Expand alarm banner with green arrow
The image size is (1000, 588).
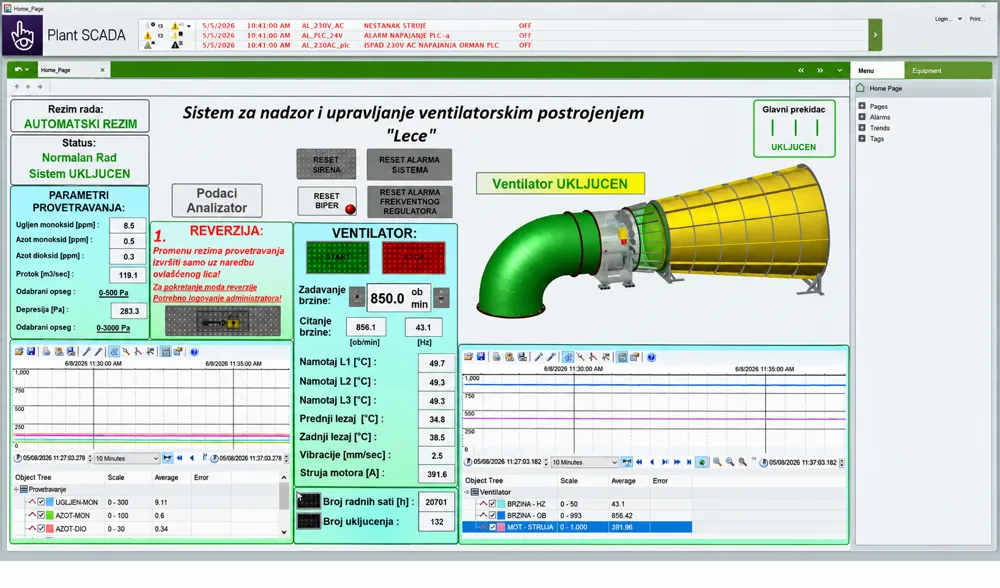coord(875,35)
